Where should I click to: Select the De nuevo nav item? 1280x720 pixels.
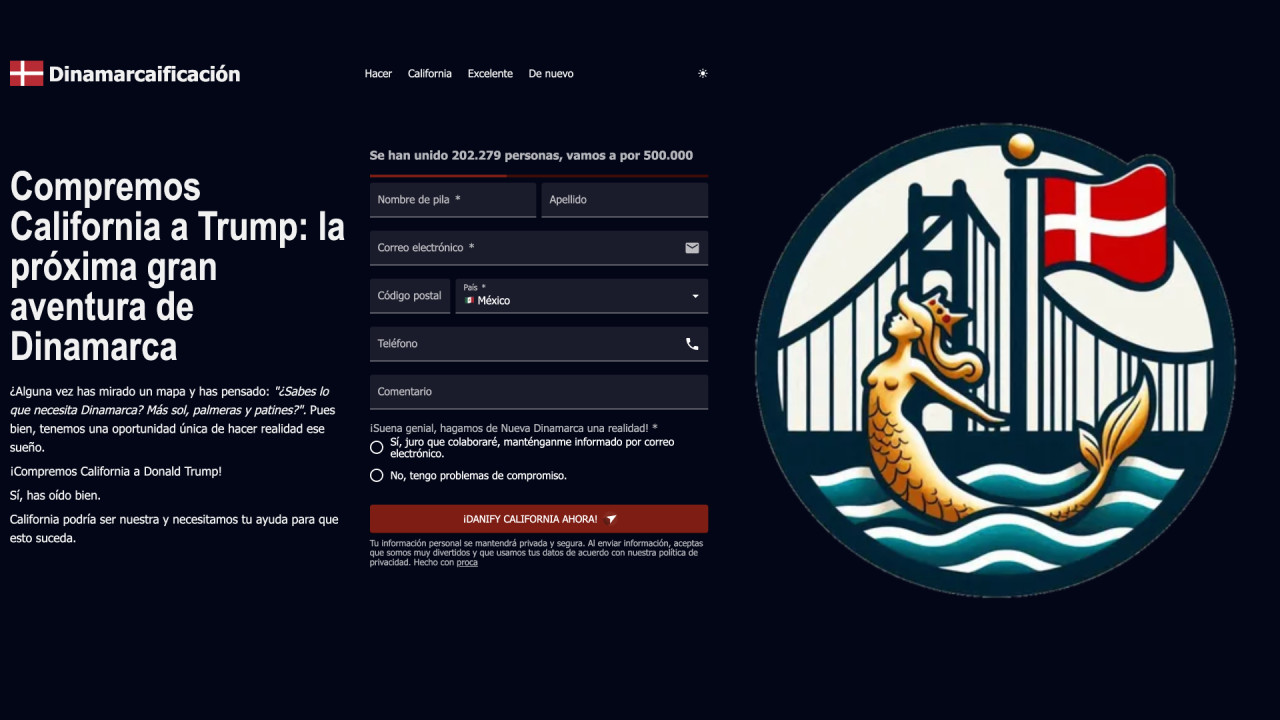[551, 74]
